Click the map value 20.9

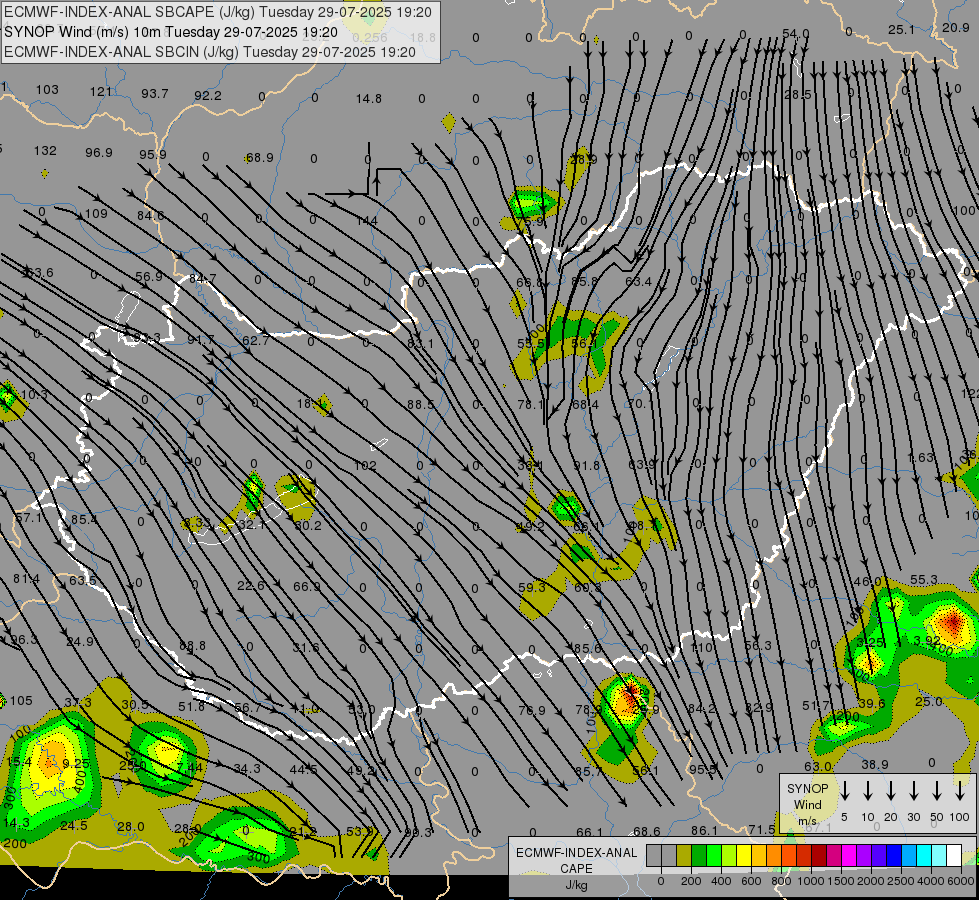coord(955,27)
